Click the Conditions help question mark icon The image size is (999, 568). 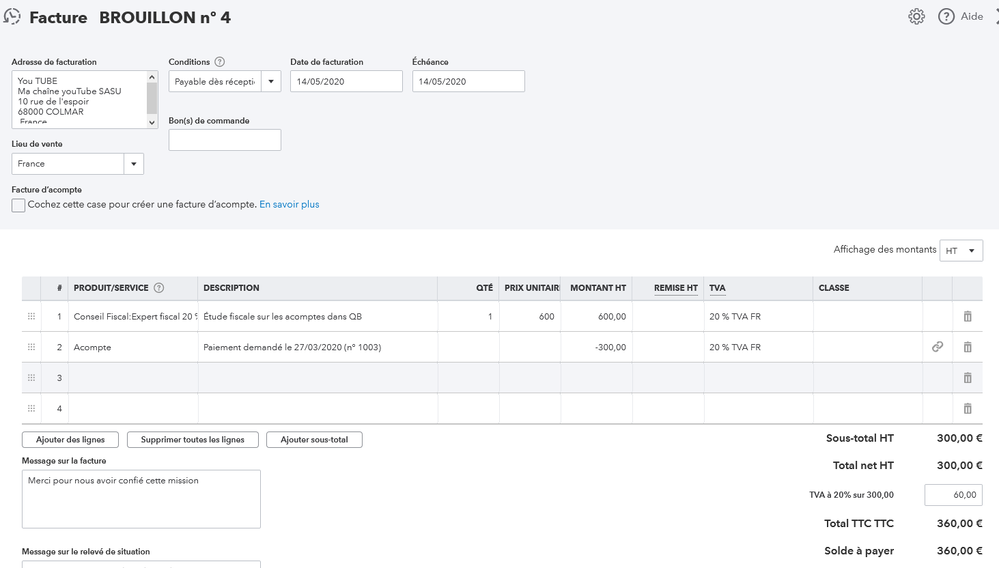[x=220, y=62]
